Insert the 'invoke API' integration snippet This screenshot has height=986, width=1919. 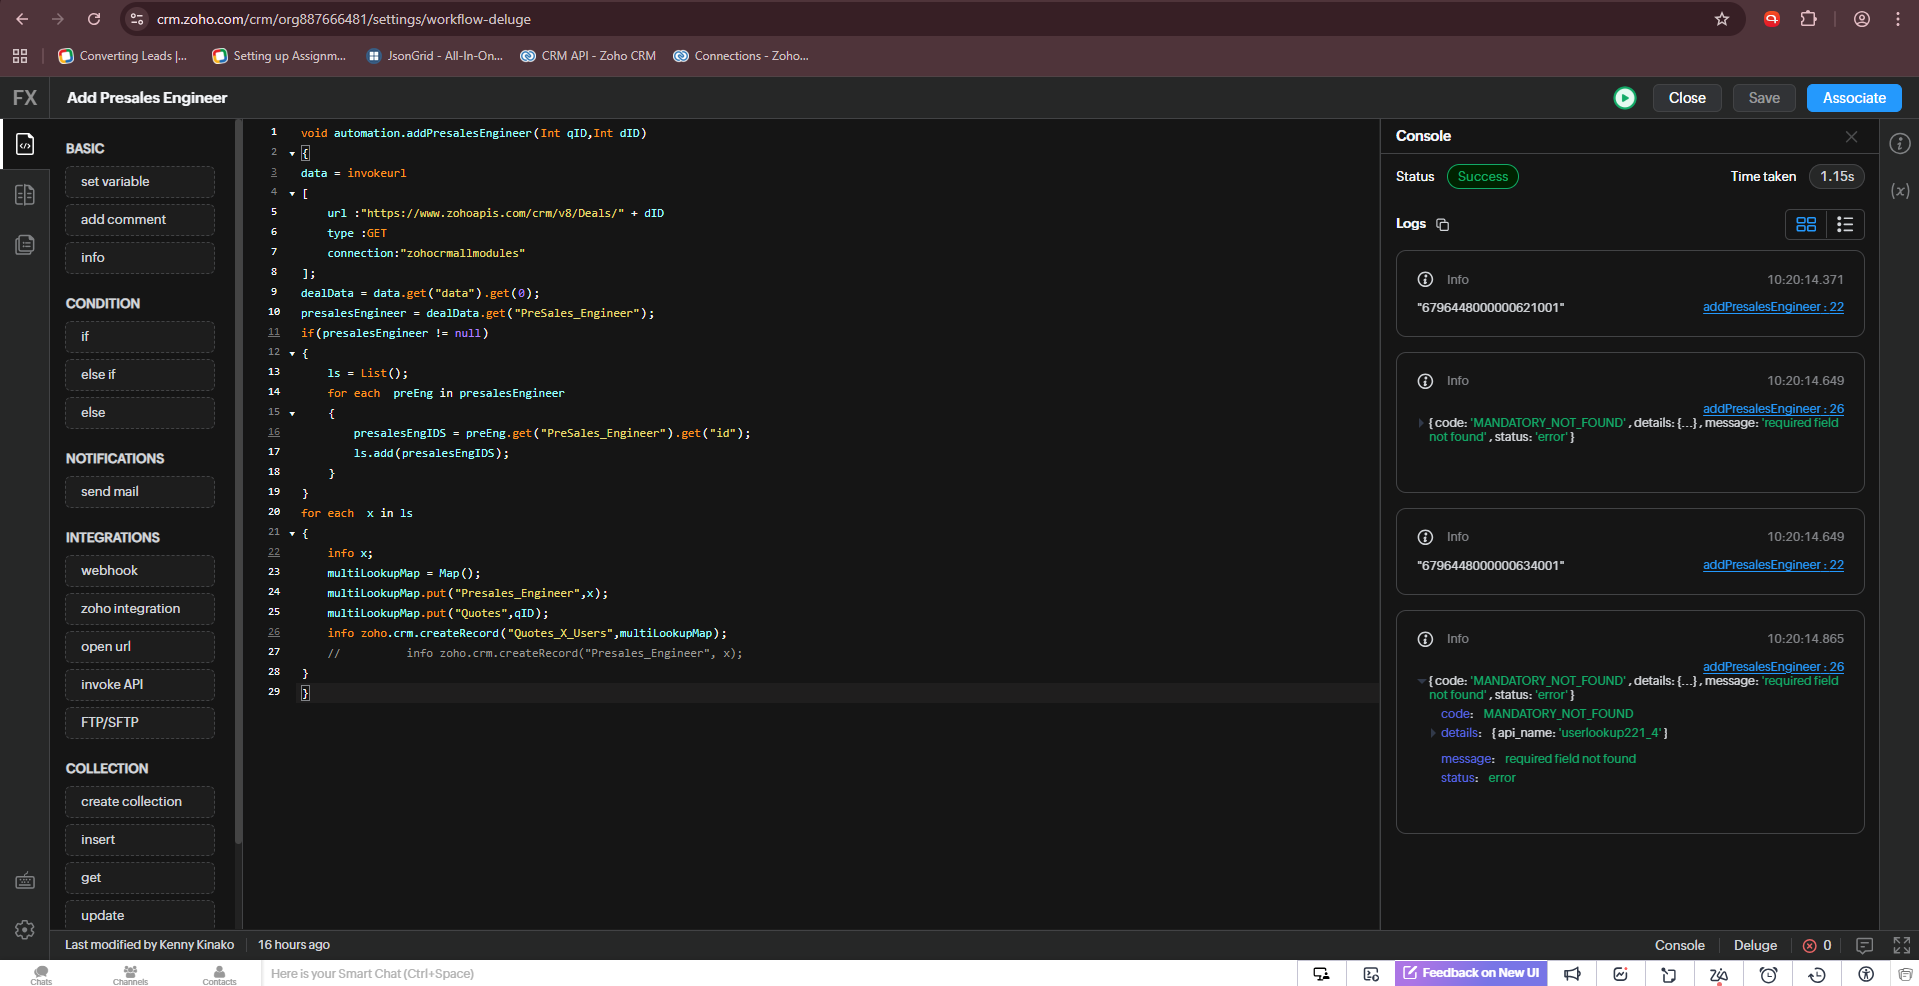tap(140, 684)
